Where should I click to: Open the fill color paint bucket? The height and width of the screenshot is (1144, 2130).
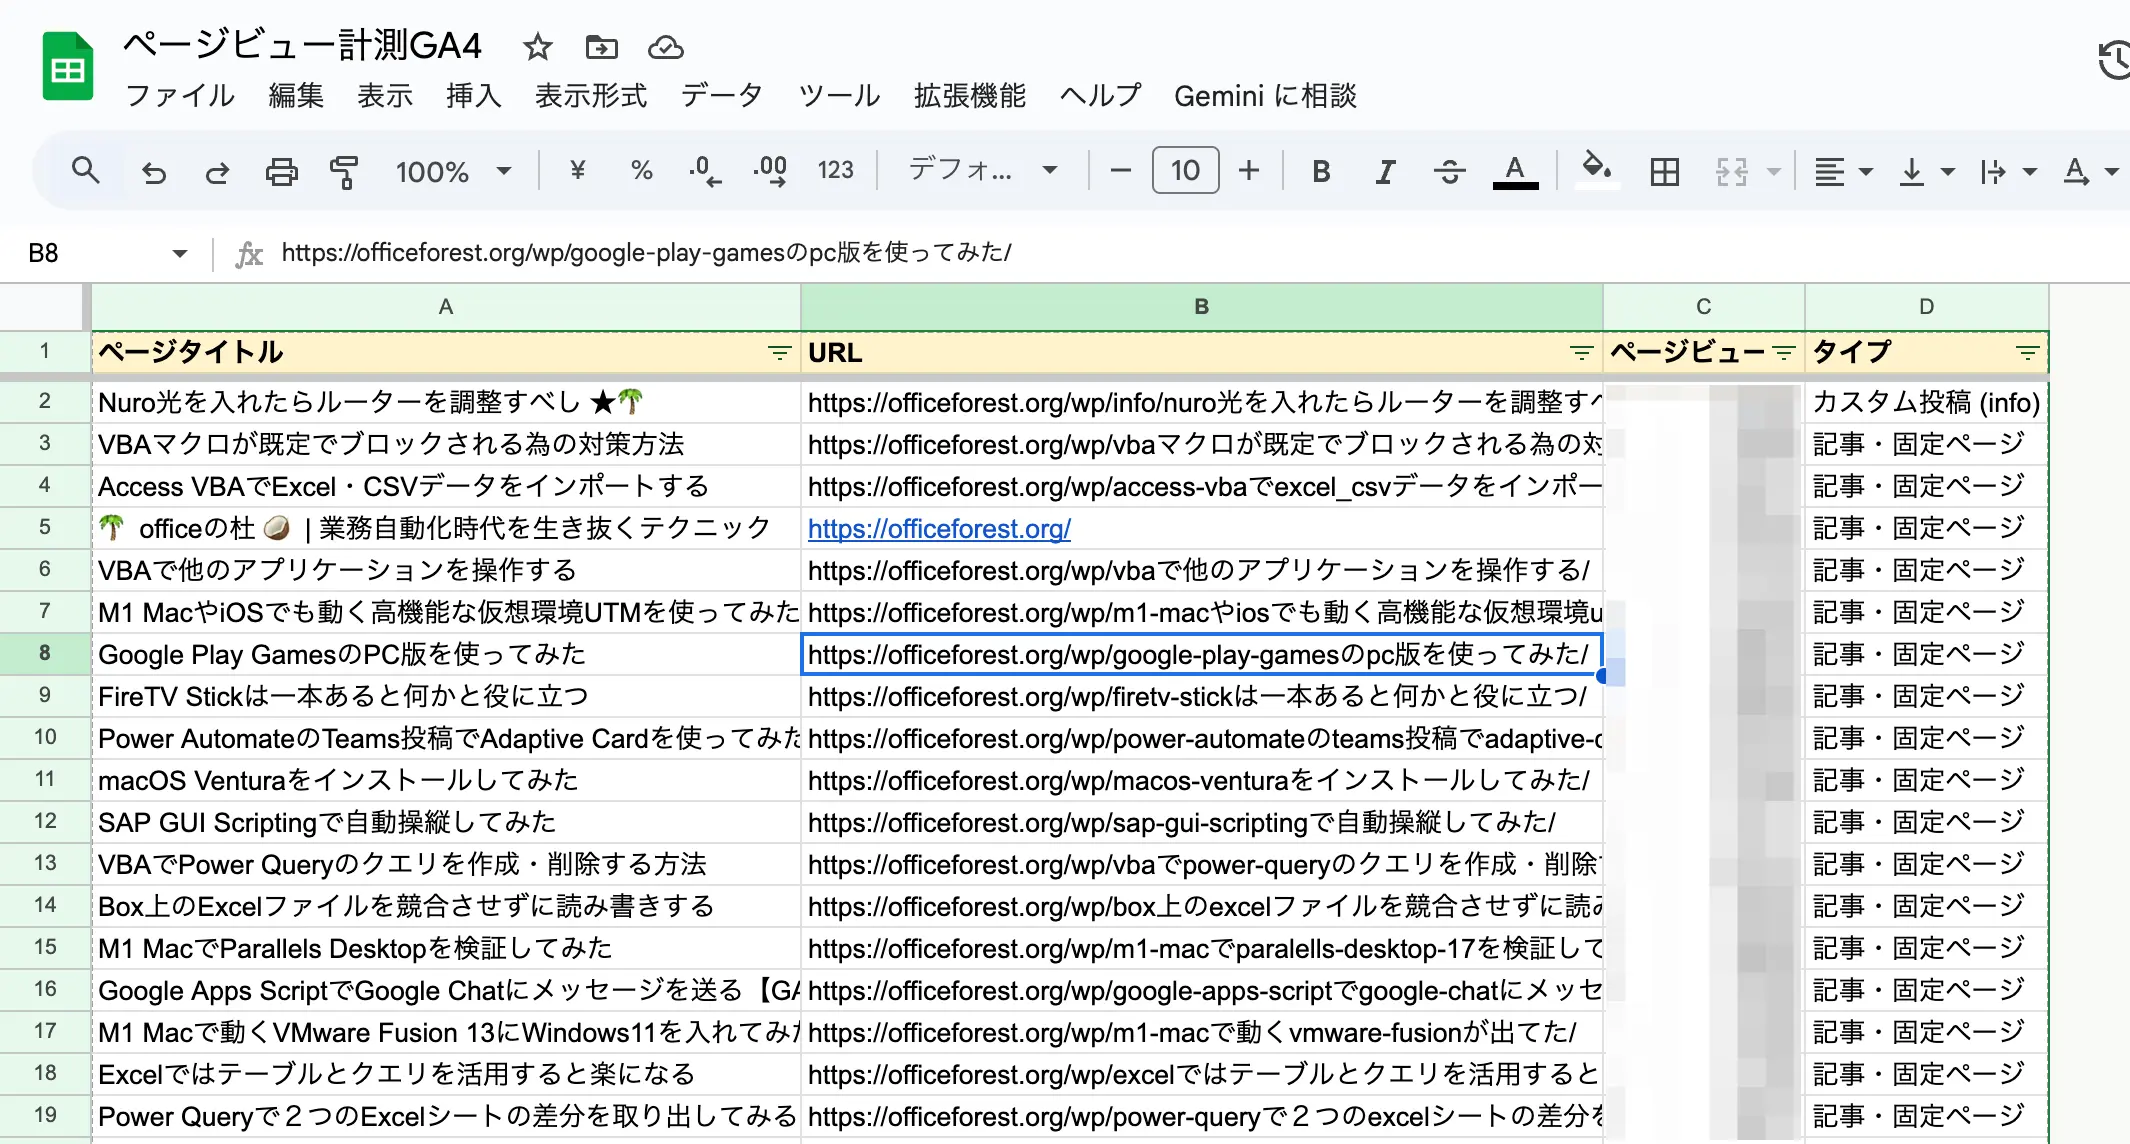(x=1596, y=169)
